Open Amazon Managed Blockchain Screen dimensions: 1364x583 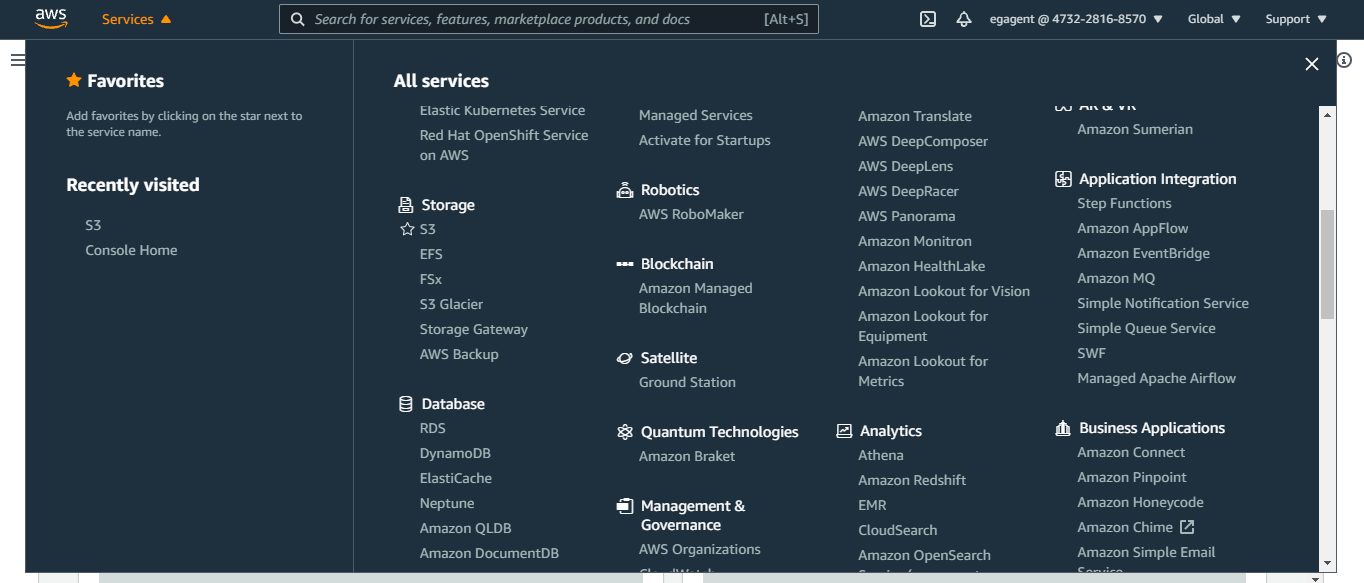pos(696,298)
